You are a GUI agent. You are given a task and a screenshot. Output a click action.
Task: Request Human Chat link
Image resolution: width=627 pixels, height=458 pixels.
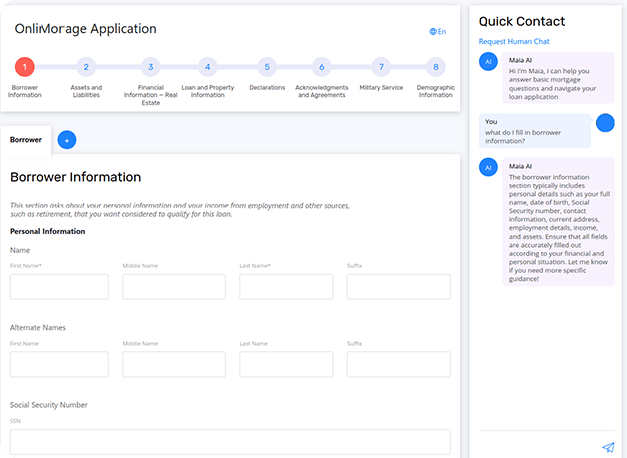tap(514, 42)
